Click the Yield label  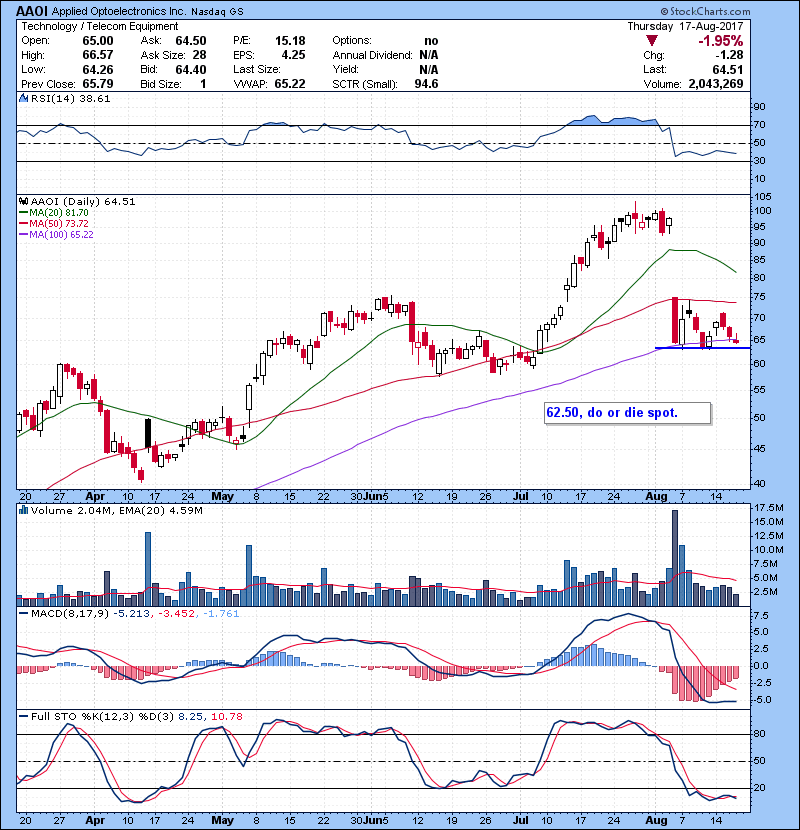coord(345,69)
